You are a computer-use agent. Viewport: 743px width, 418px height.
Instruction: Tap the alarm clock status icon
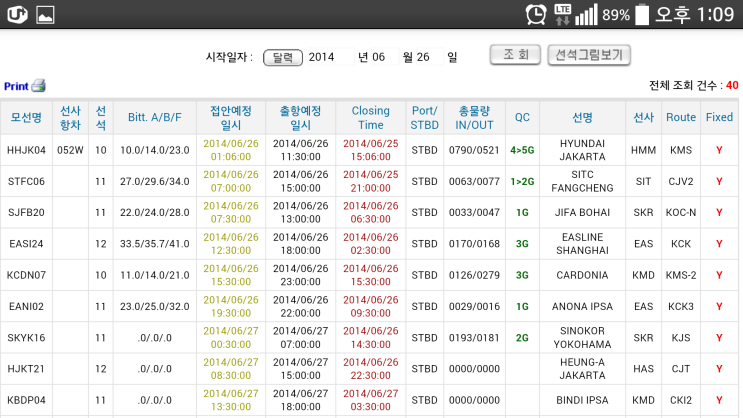pos(536,15)
